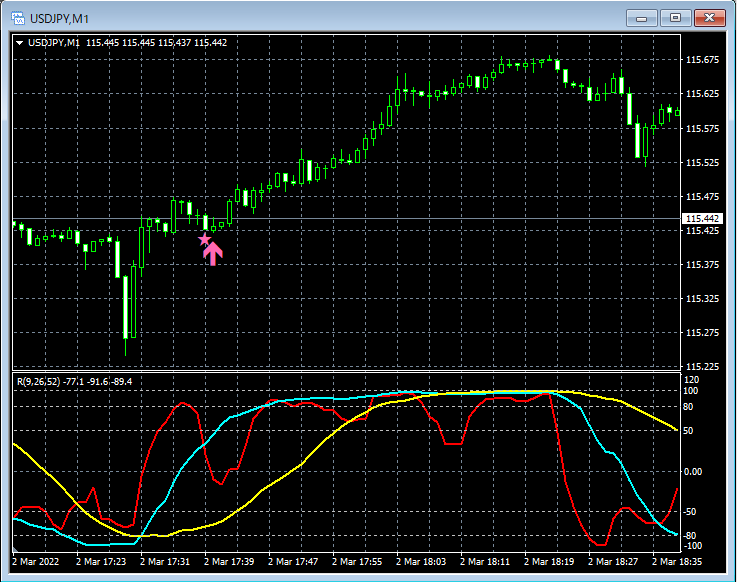Screen dimensions: 737x582
Task: Click the 2 Mar 17:31 time label
Action: pyautogui.click(x=165, y=561)
